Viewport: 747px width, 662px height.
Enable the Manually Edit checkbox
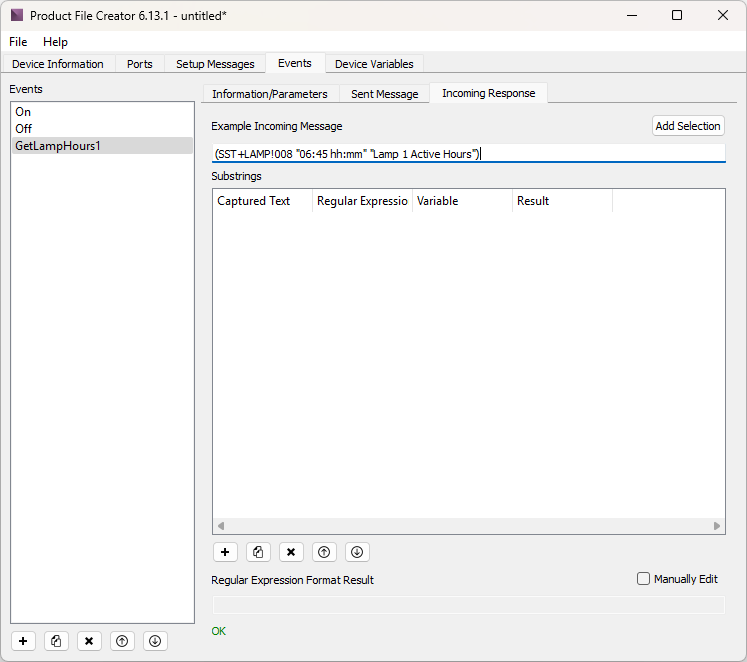[644, 579]
